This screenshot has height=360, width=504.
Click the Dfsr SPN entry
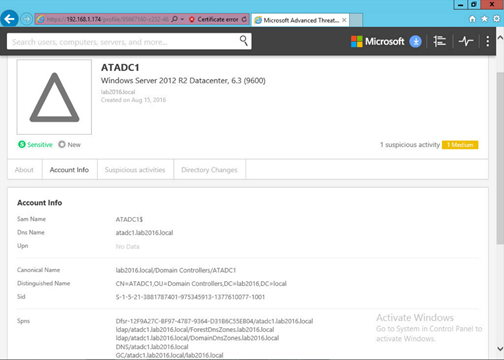[214, 321]
